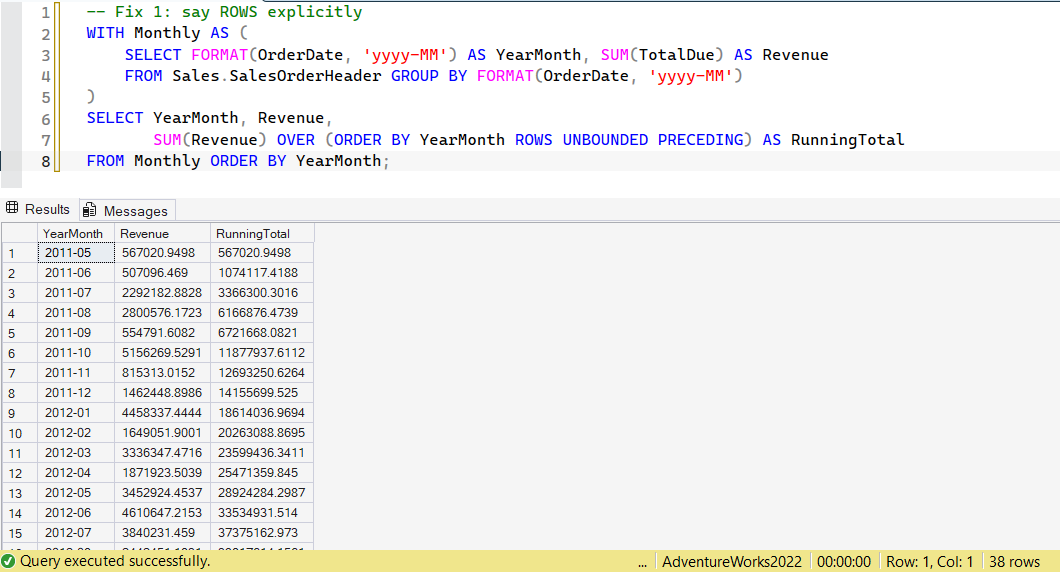Select the cell '2011-06'
This screenshot has width=1060, height=572.
pos(76,272)
